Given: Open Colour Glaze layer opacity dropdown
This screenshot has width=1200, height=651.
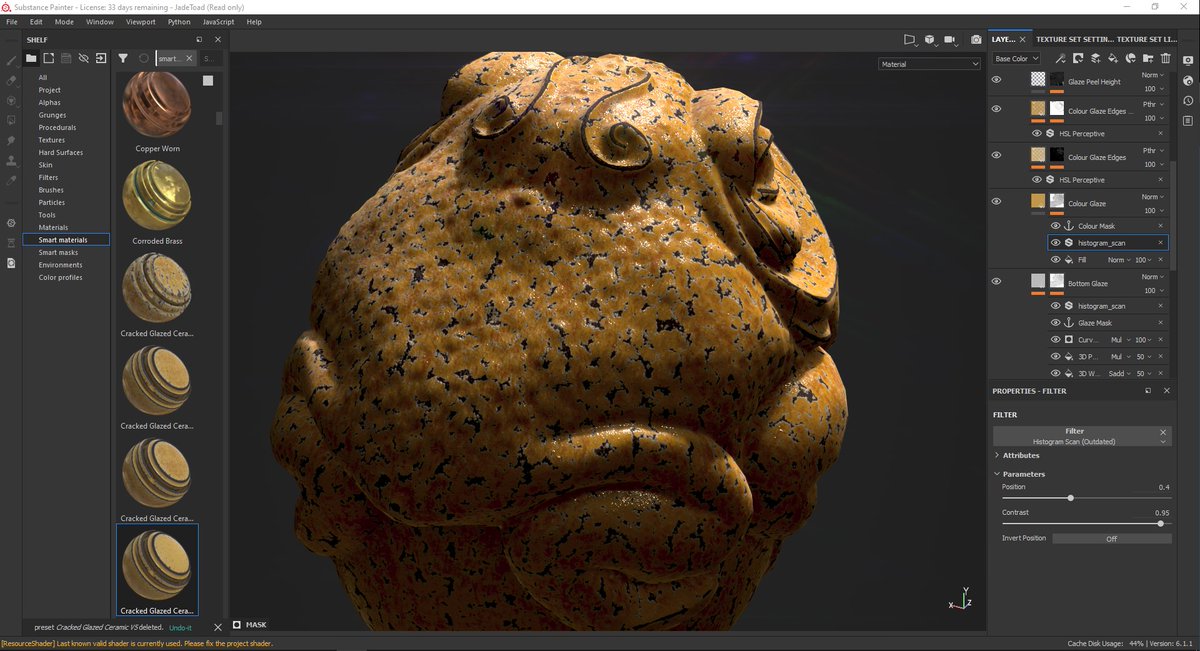Looking at the screenshot, I should [1153, 210].
